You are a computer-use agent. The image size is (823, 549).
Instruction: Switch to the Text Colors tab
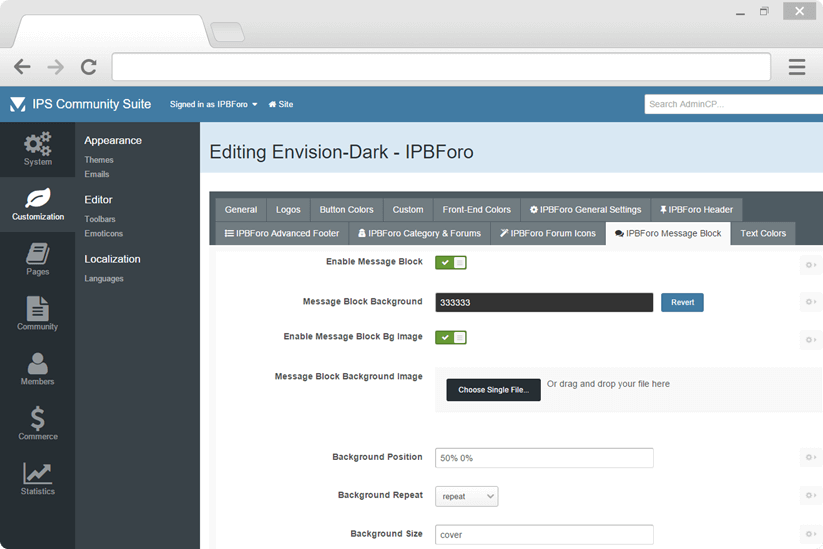point(763,233)
